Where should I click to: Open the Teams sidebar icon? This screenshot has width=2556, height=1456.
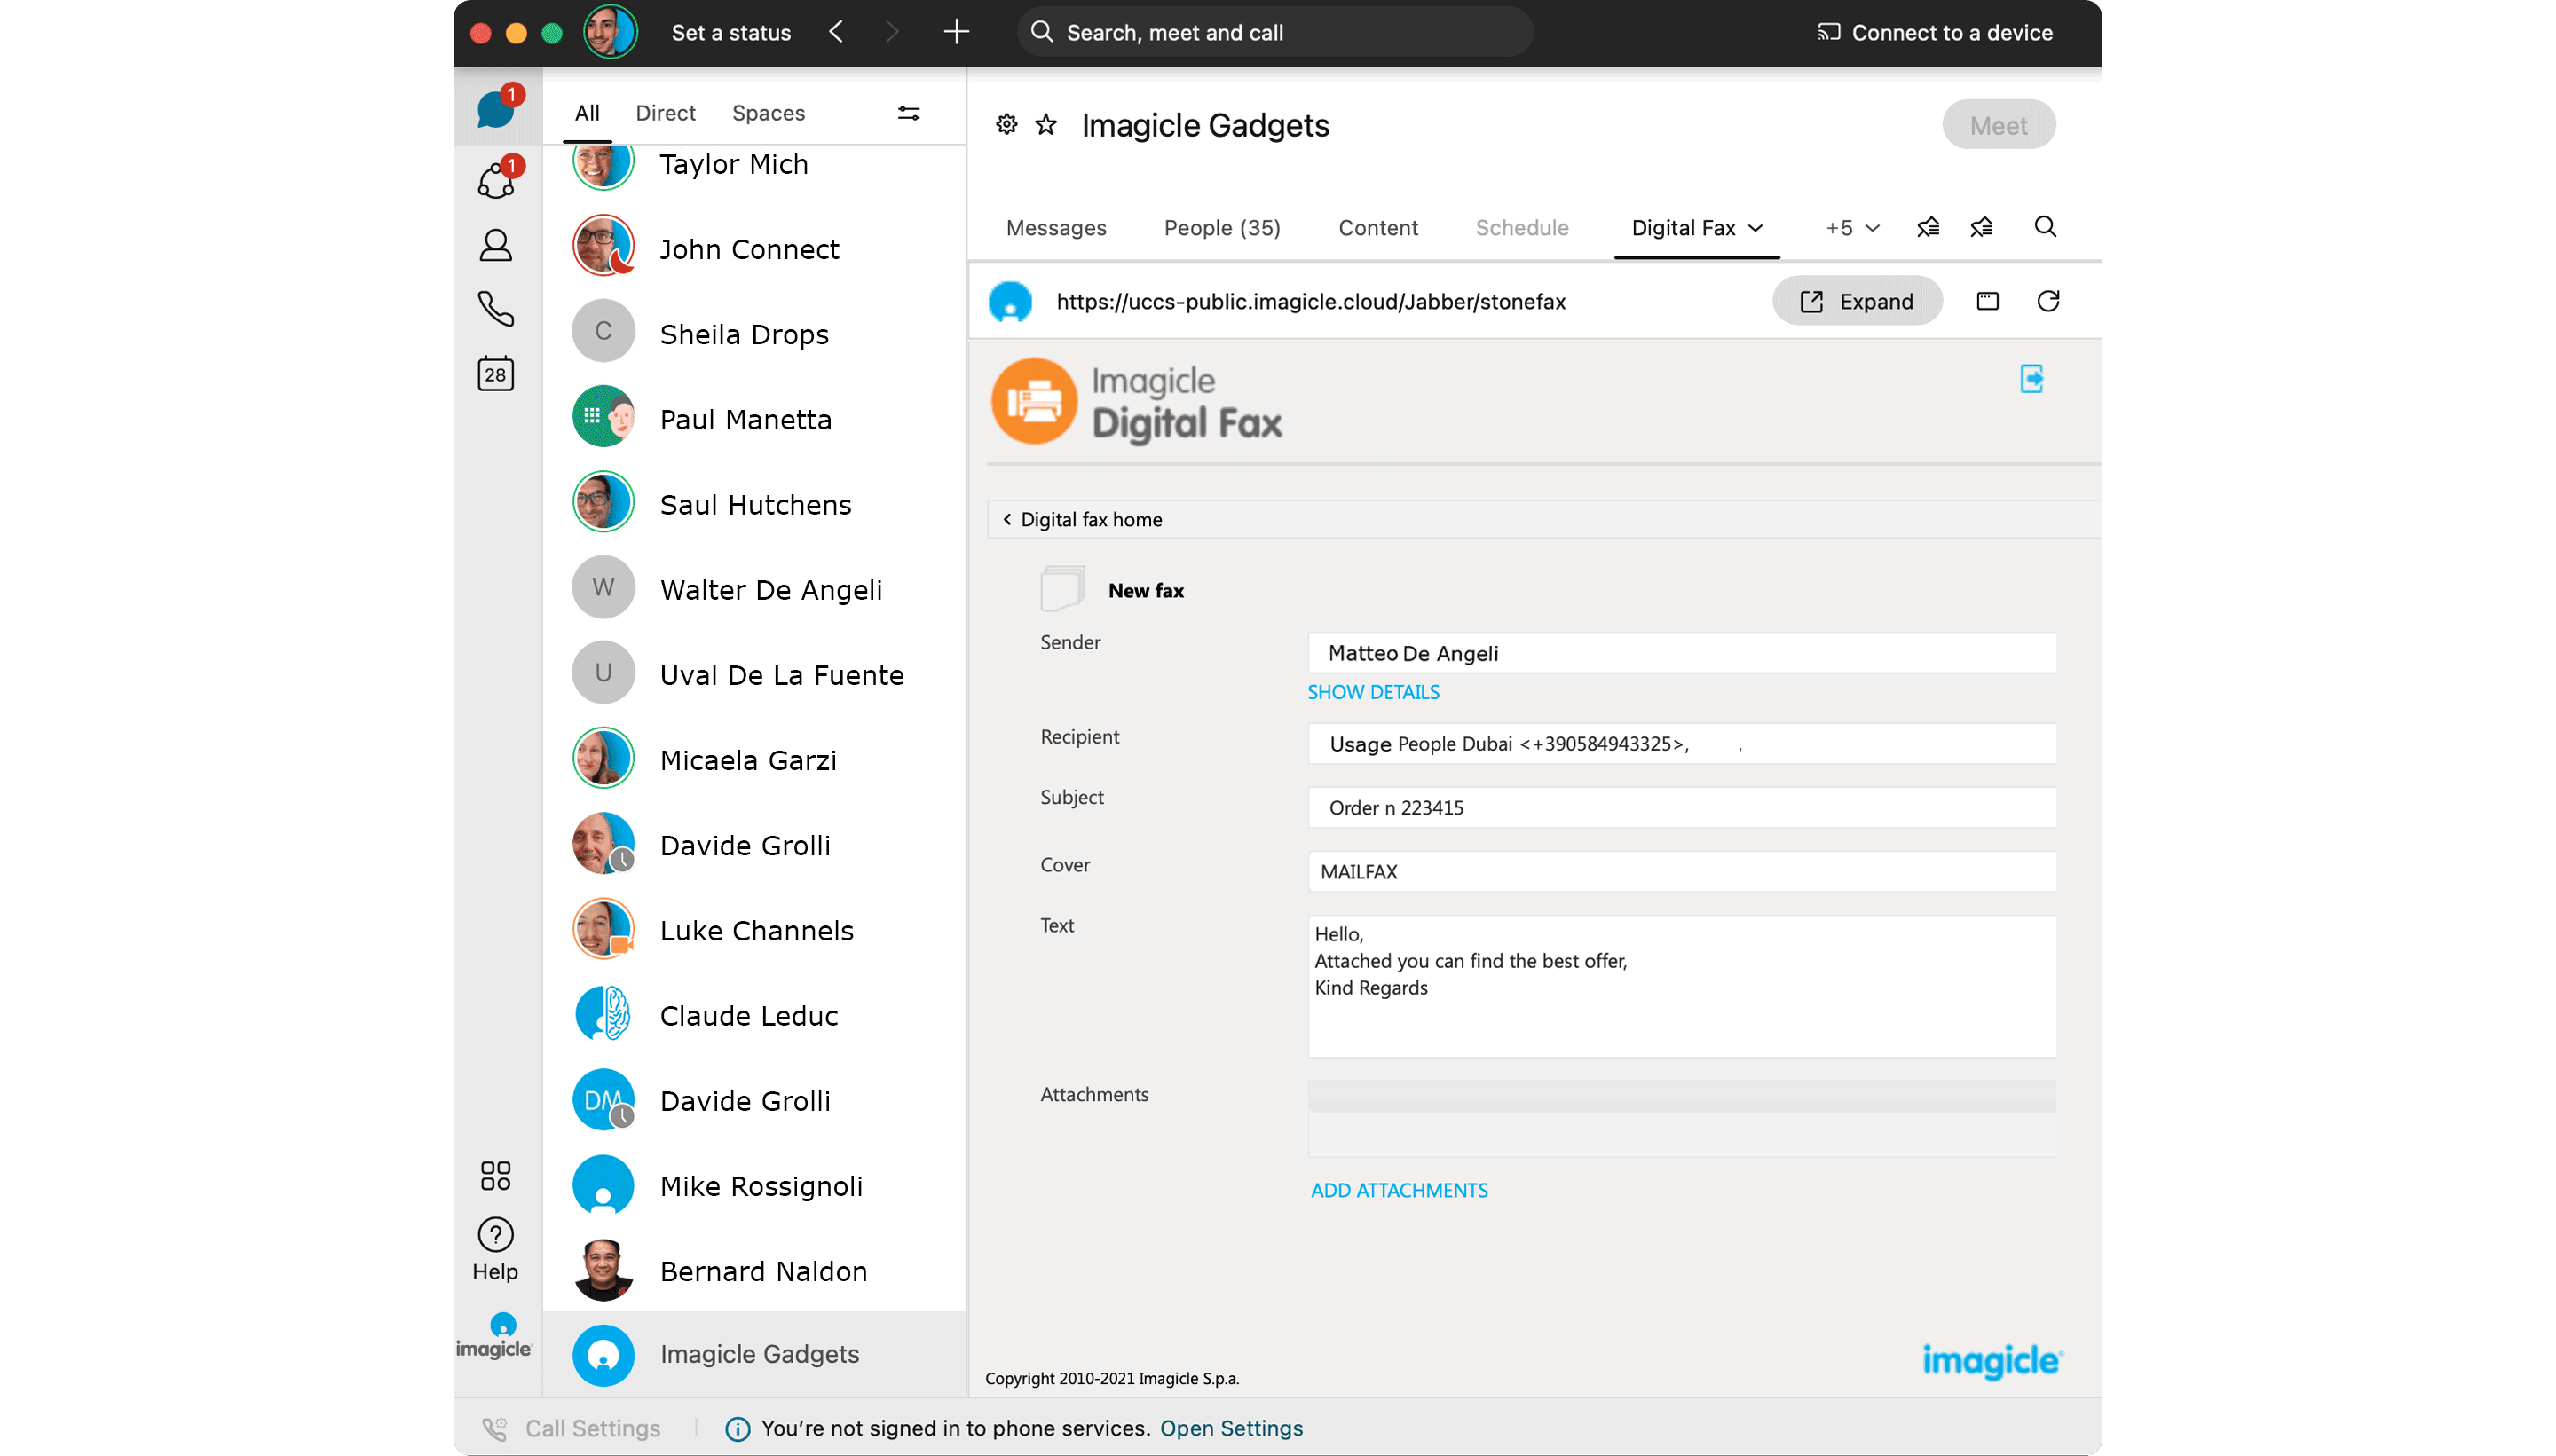pos(495,181)
